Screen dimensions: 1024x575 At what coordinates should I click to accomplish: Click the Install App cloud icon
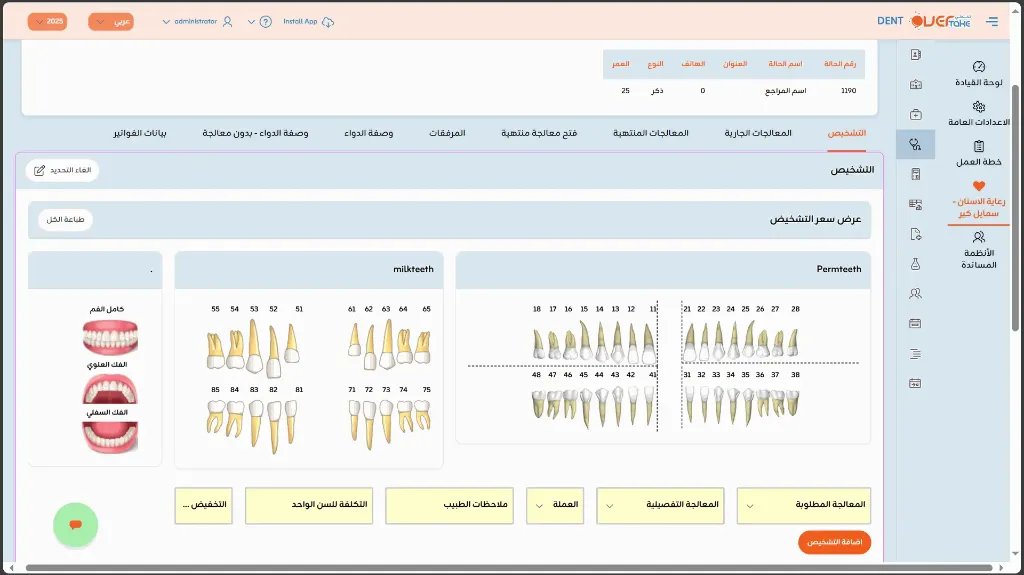pyautogui.click(x=329, y=21)
